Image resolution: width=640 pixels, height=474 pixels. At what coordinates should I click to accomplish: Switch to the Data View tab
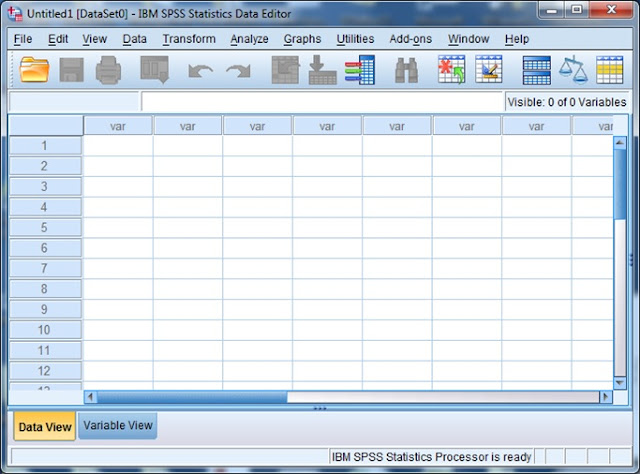45,427
